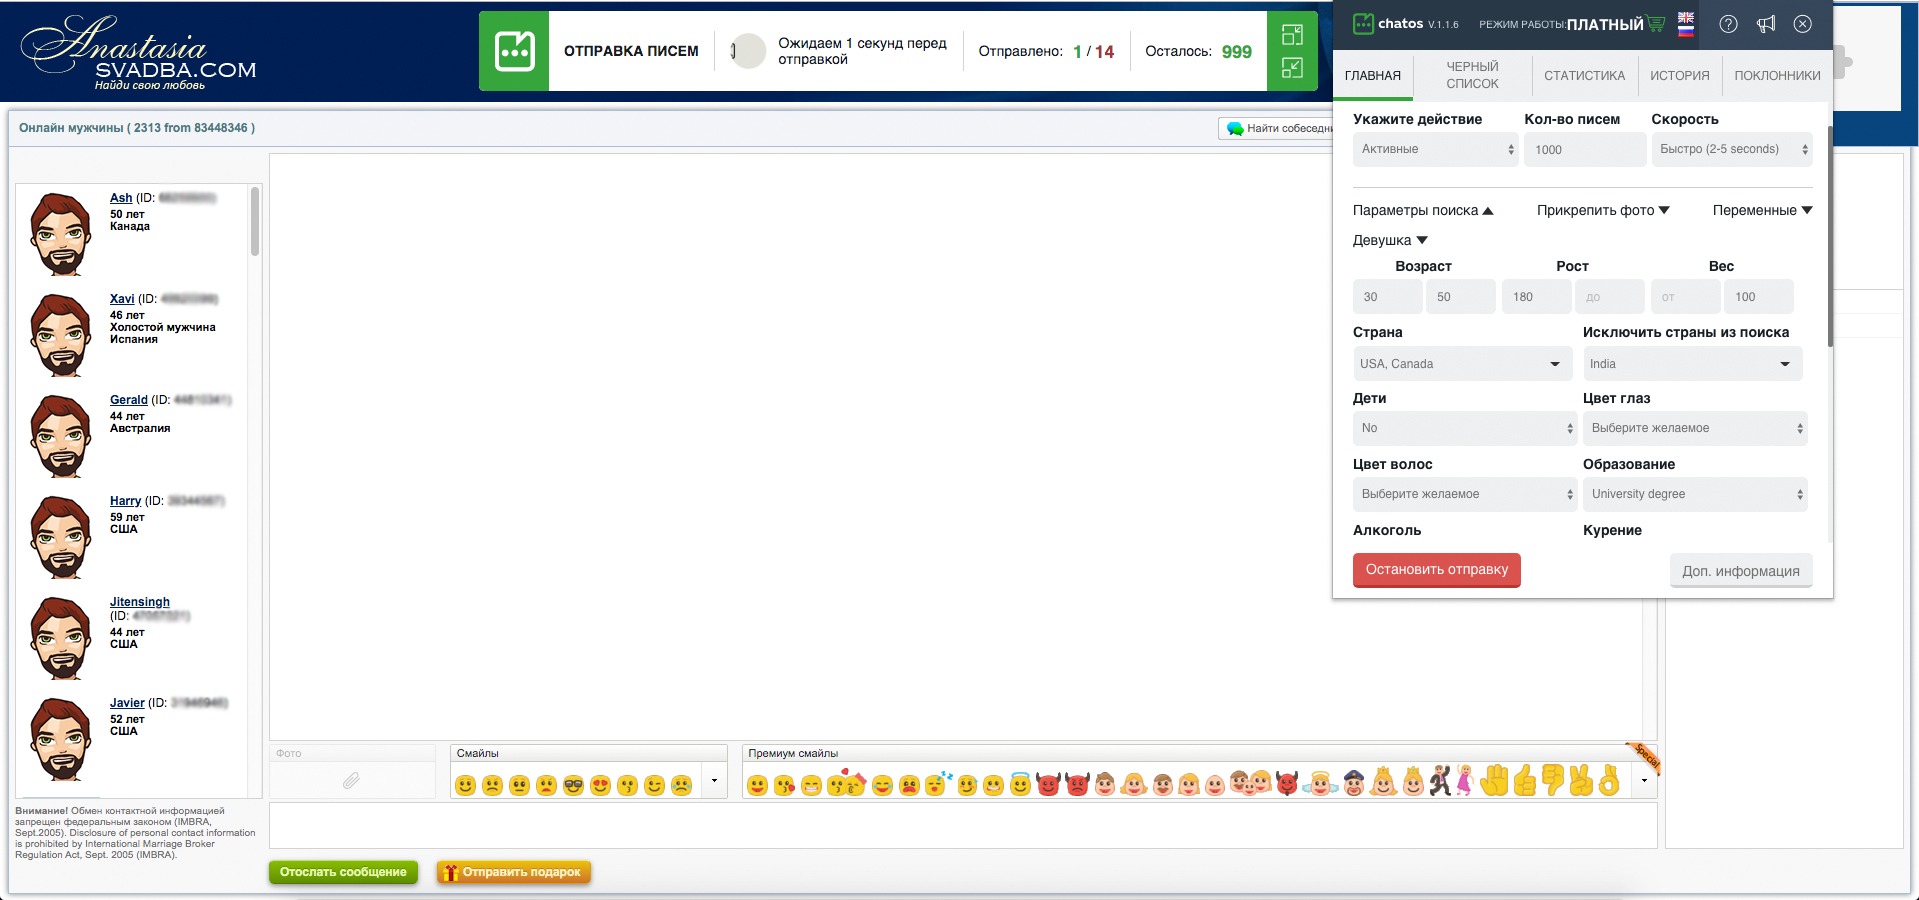Insert the premium victory hand sign
The height and width of the screenshot is (900, 1919).
click(1581, 780)
